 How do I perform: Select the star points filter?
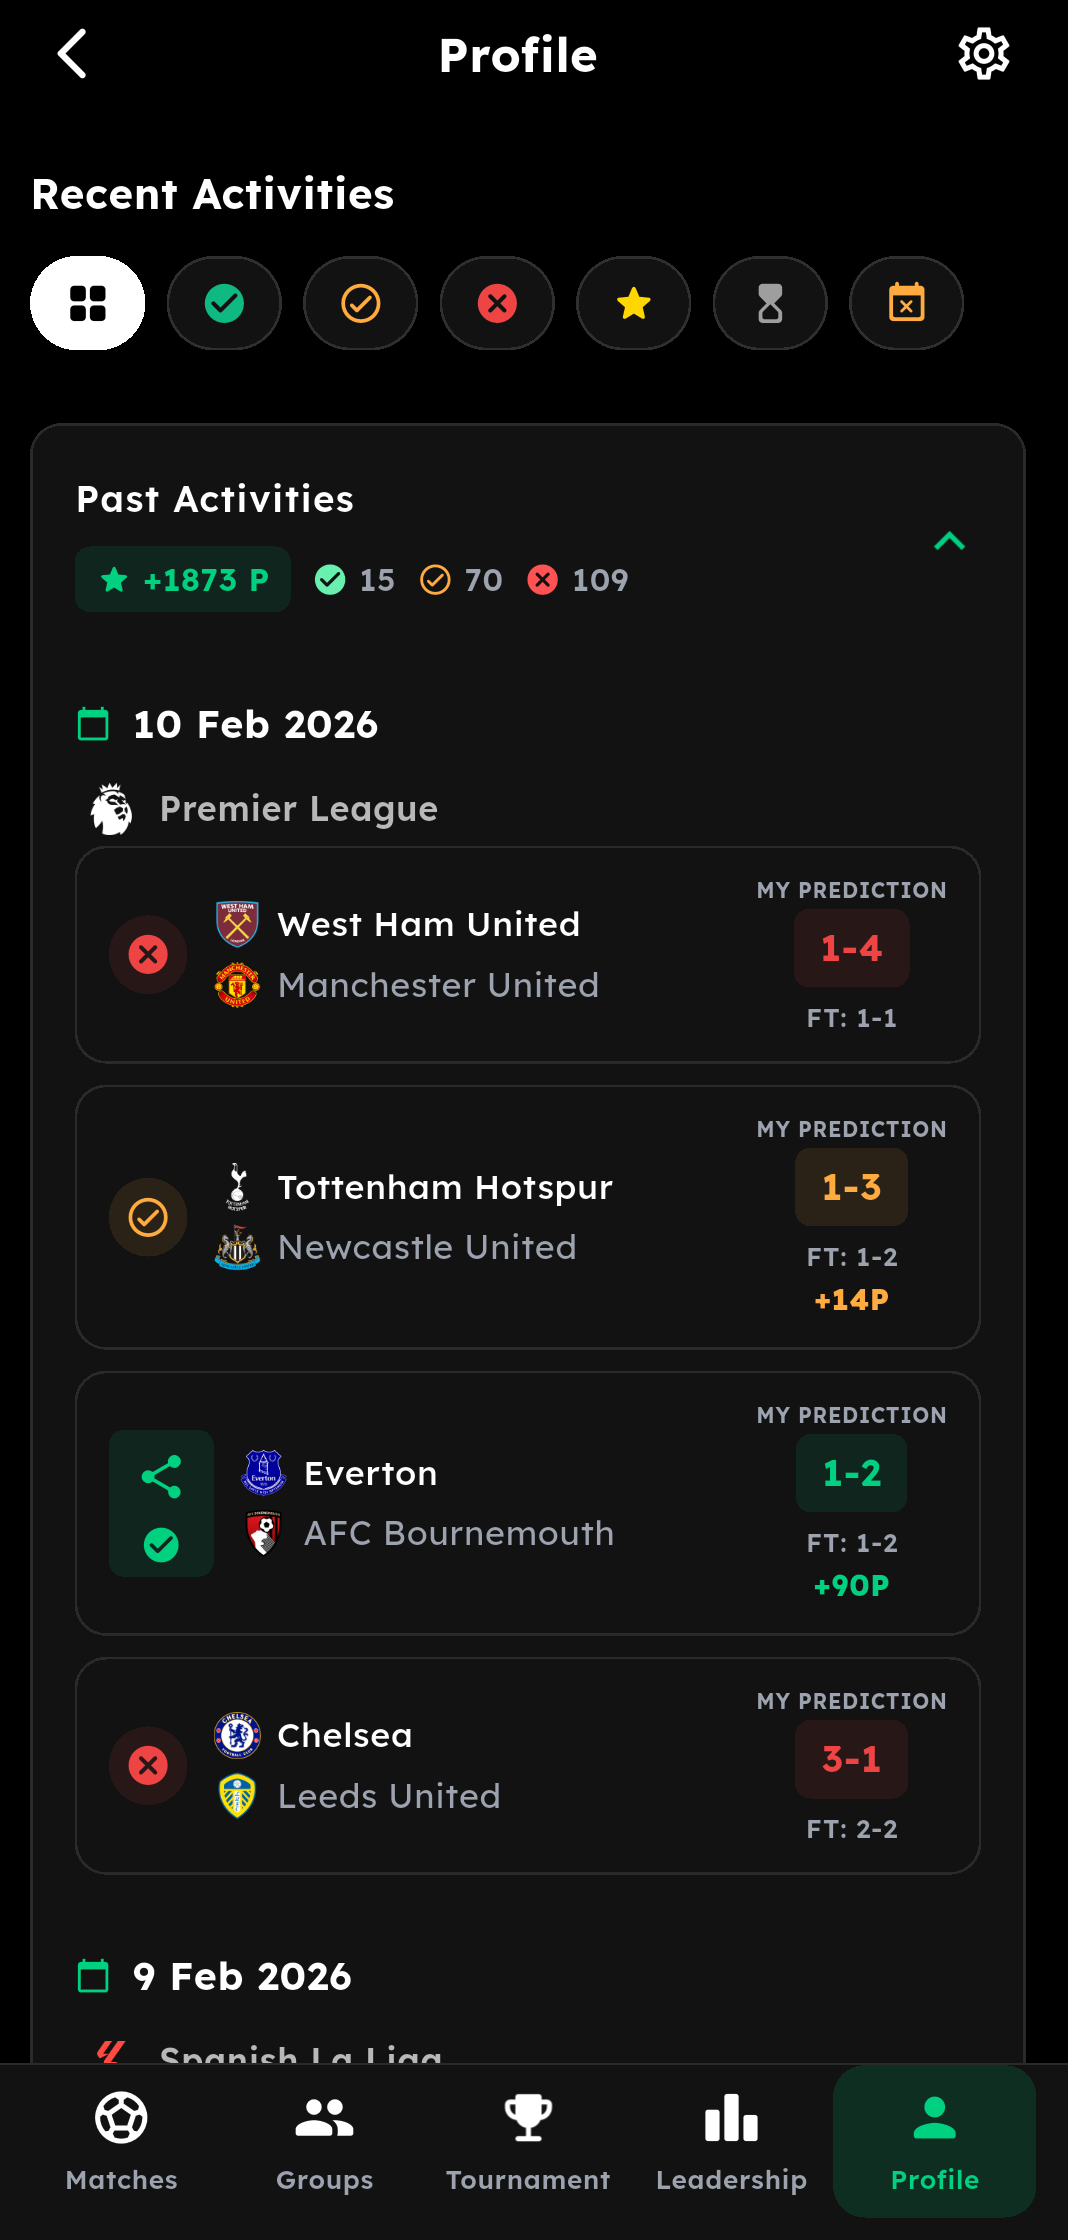point(633,303)
